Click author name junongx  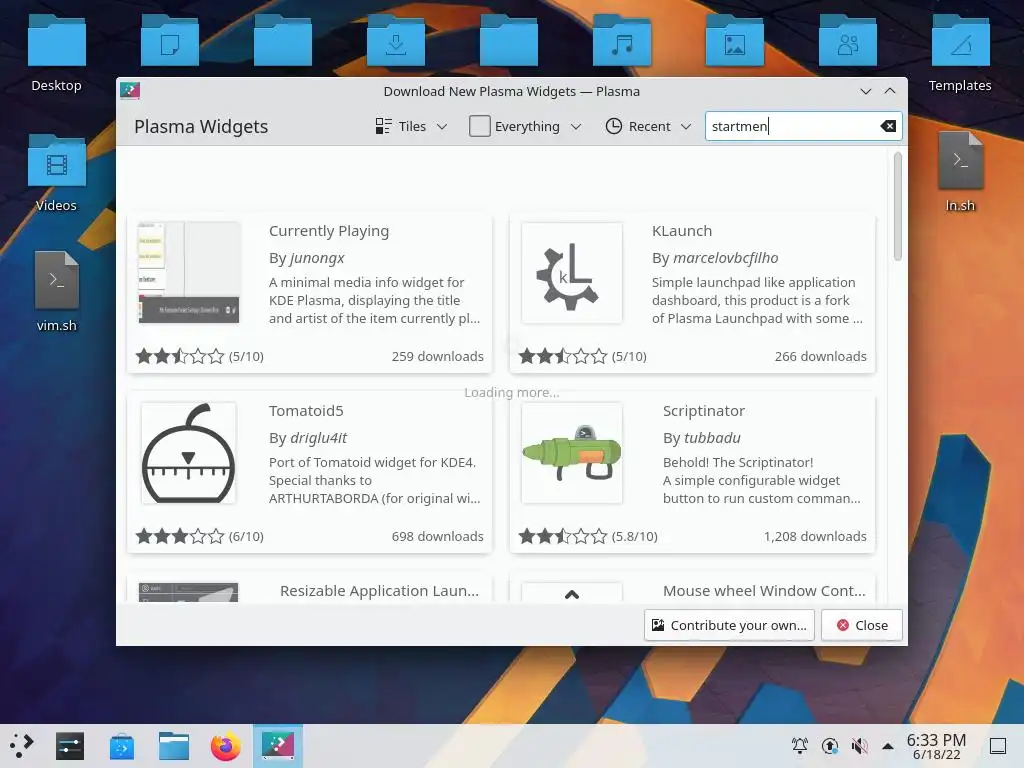click(317, 258)
